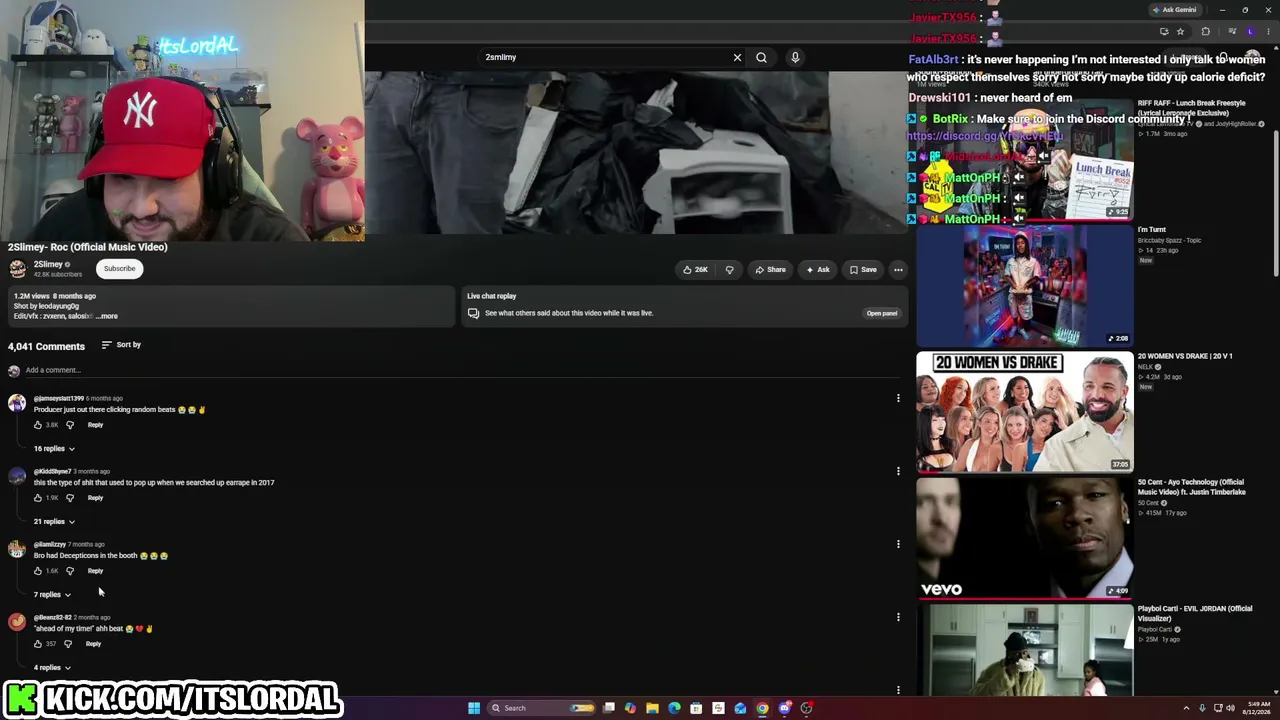The width and height of the screenshot is (1280, 720).
Task: Open File Explorer from the taskbar
Action: tap(652, 708)
